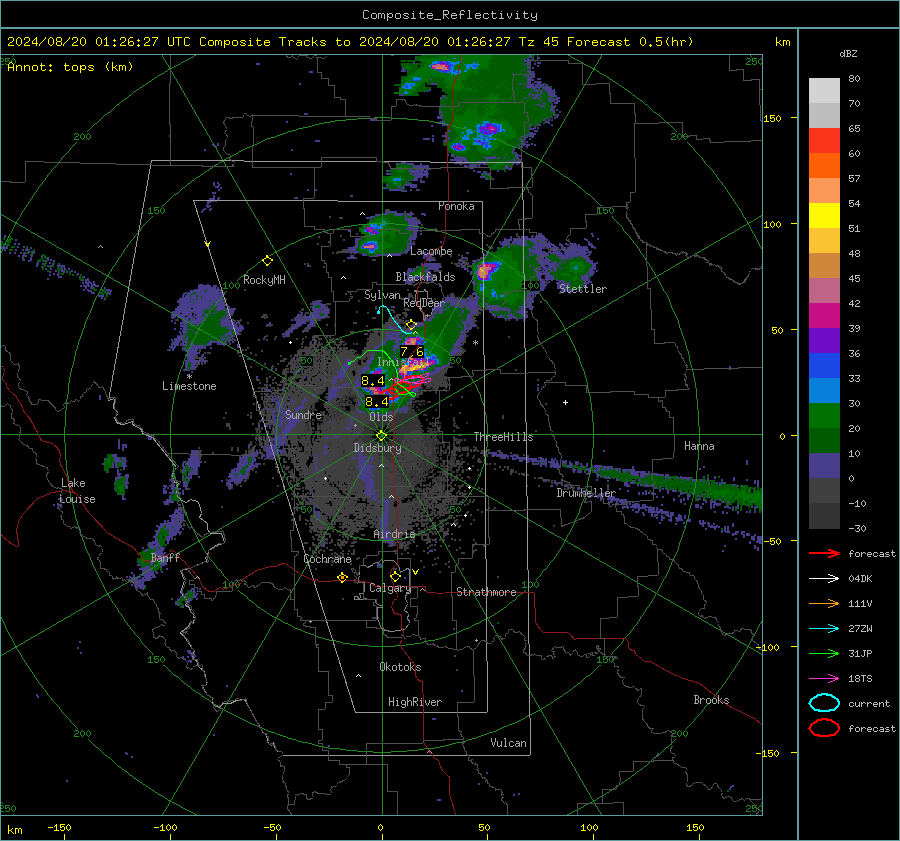Image resolution: width=900 pixels, height=841 pixels.
Task: Click the 8.4 tops label directly above Olds
Action: (377, 401)
